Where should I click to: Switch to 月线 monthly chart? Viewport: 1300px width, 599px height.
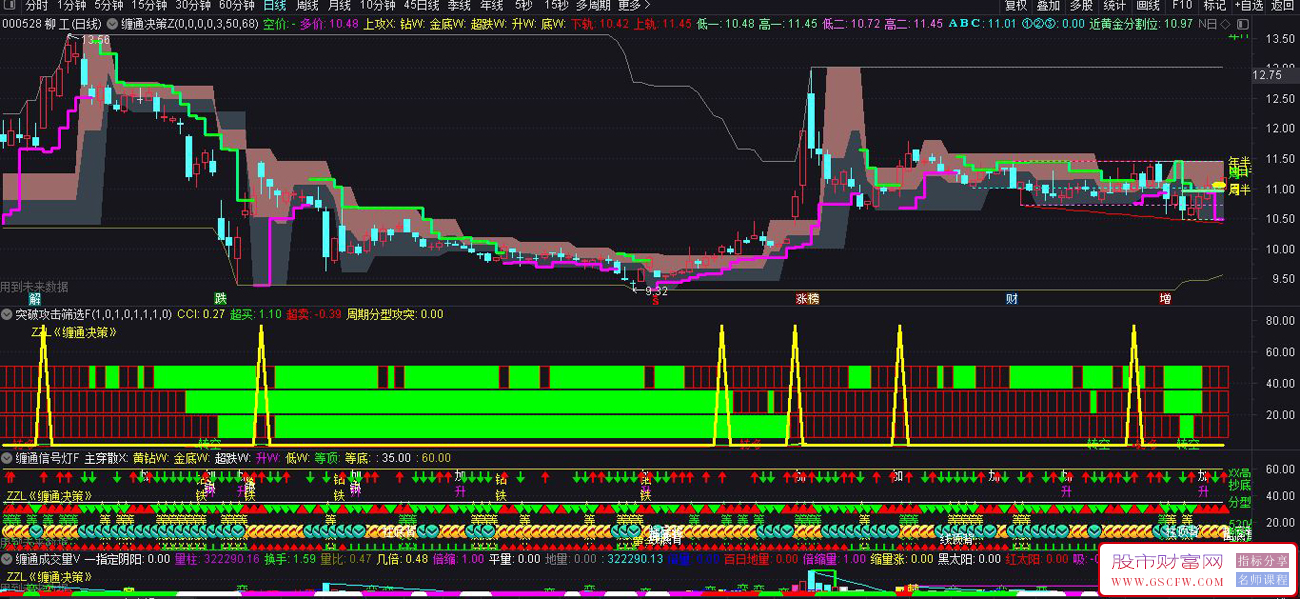pos(339,5)
